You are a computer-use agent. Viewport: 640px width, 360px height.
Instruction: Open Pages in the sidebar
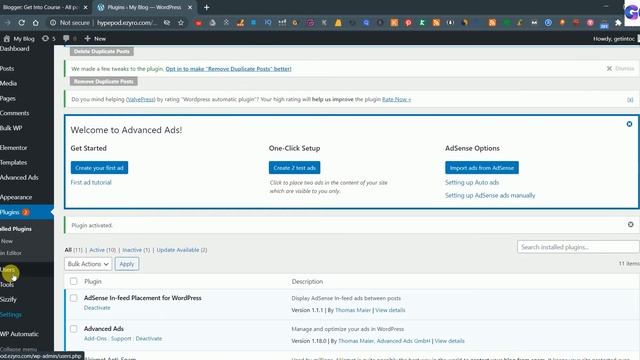(x=8, y=98)
